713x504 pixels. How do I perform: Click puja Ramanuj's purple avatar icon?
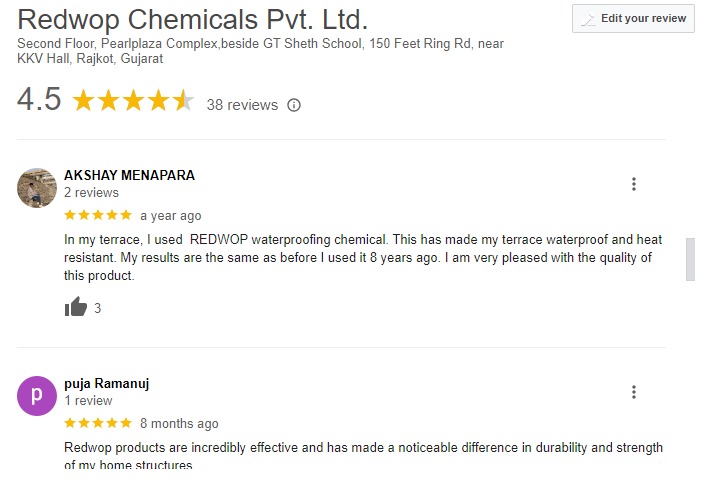coord(37,395)
